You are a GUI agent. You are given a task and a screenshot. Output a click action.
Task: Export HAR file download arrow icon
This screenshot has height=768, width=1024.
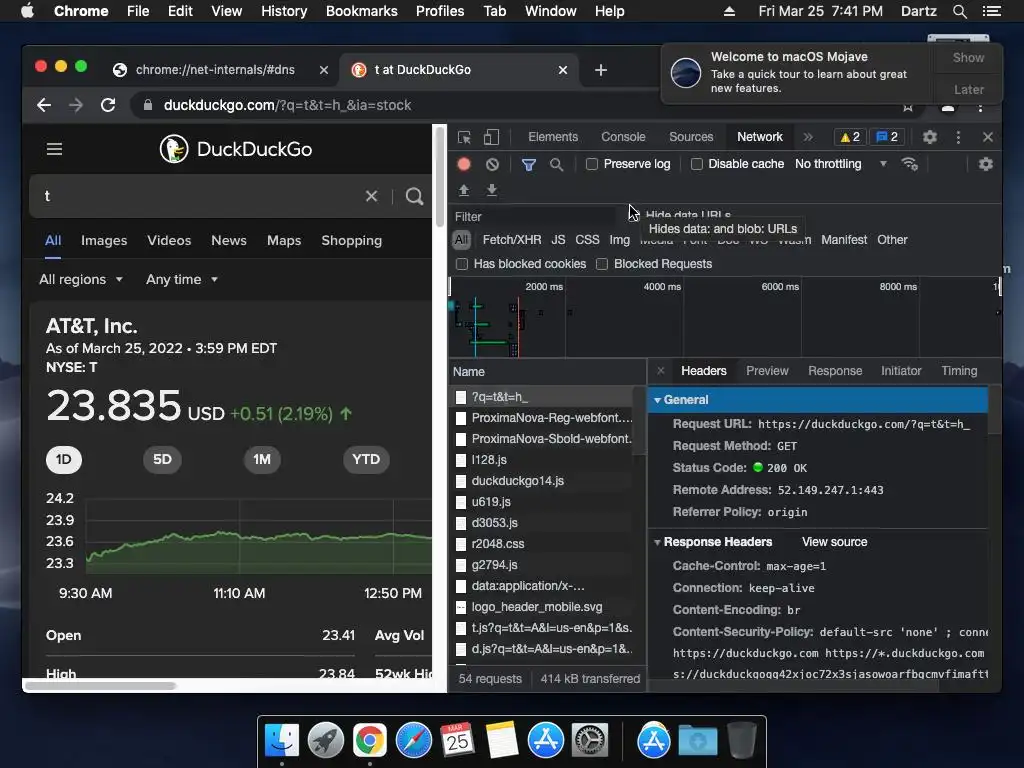pyautogui.click(x=492, y=190)
